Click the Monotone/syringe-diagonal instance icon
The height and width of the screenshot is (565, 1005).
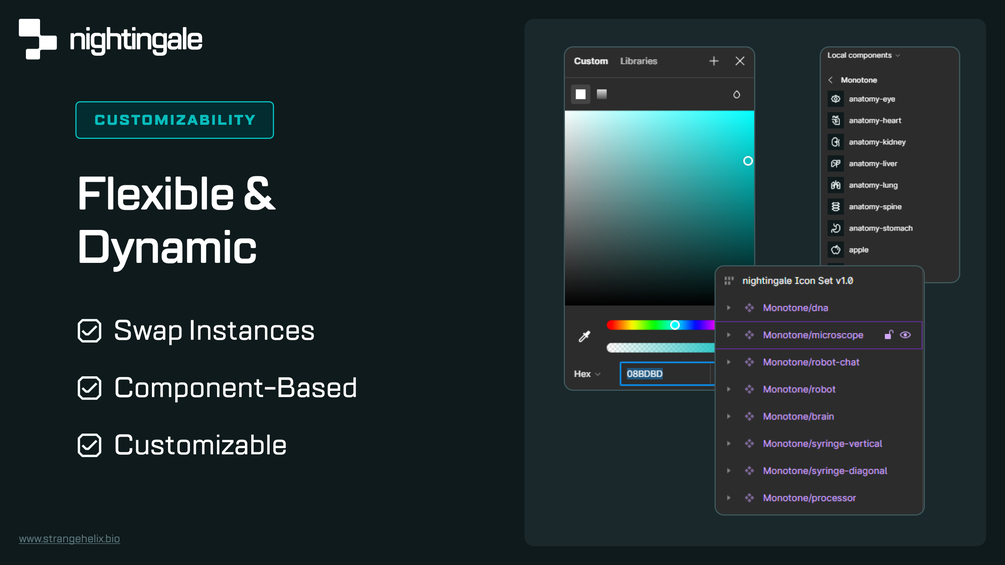pos(749,471)
